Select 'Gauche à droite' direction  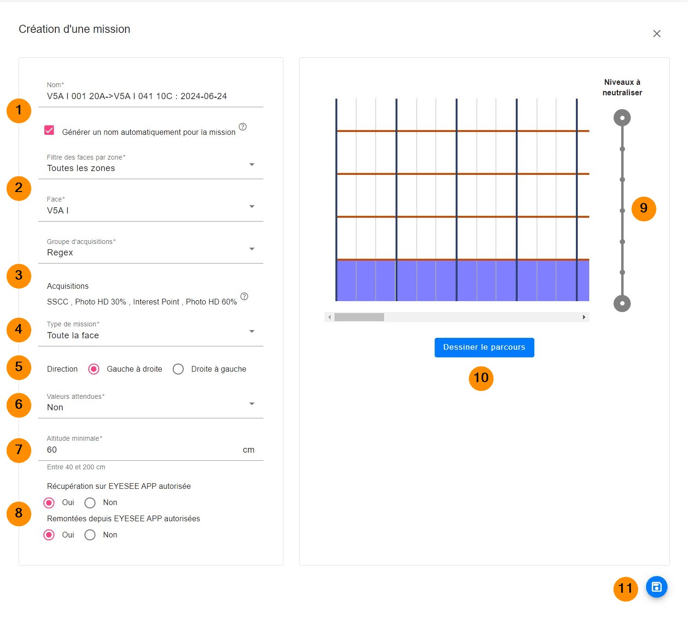(x=94, y=369)
